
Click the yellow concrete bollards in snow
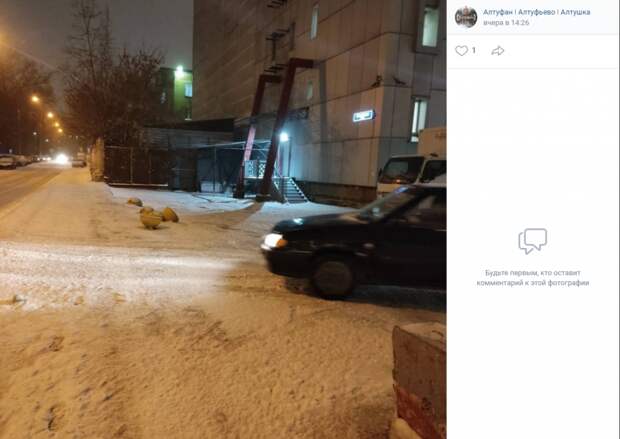(x=154, y=214)
